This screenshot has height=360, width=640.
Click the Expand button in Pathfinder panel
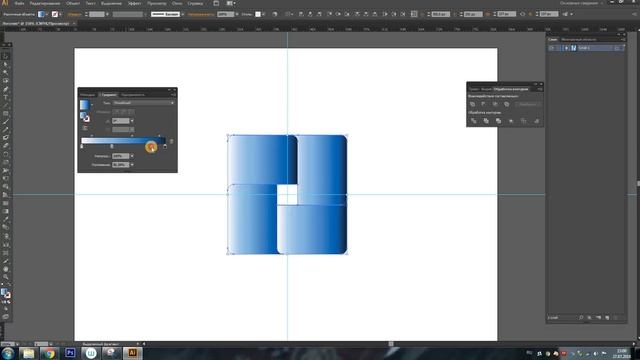pyautogui.click(x=528, y=104)
